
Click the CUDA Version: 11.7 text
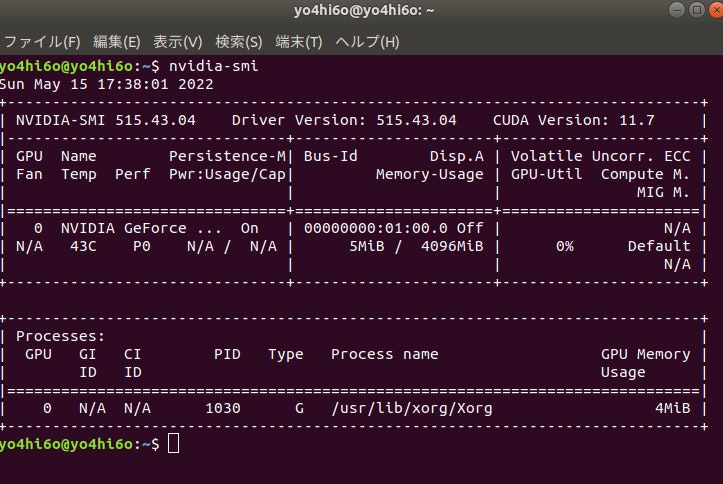tap(574, 120)
